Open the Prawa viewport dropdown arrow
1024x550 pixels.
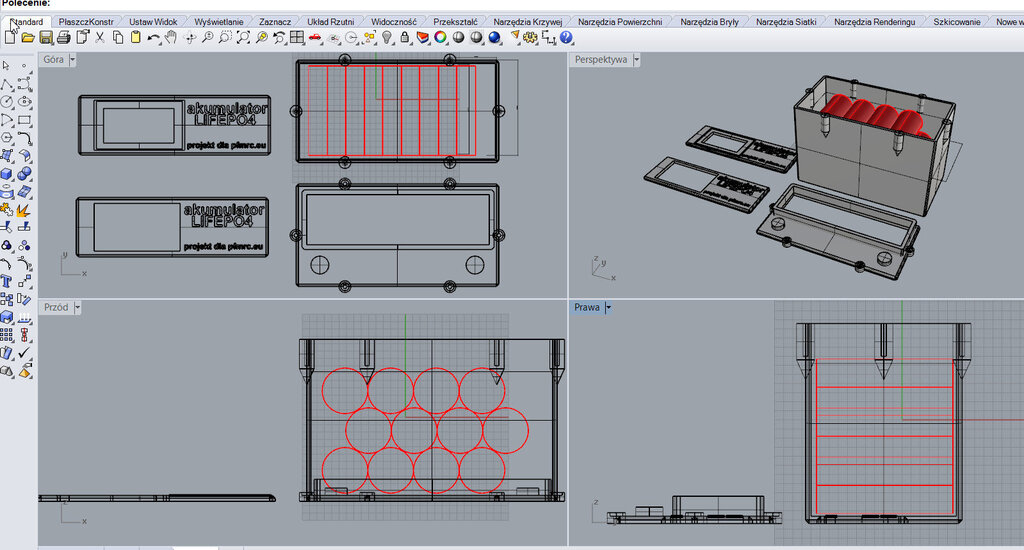pyautogui.click(x=608, y=307)
